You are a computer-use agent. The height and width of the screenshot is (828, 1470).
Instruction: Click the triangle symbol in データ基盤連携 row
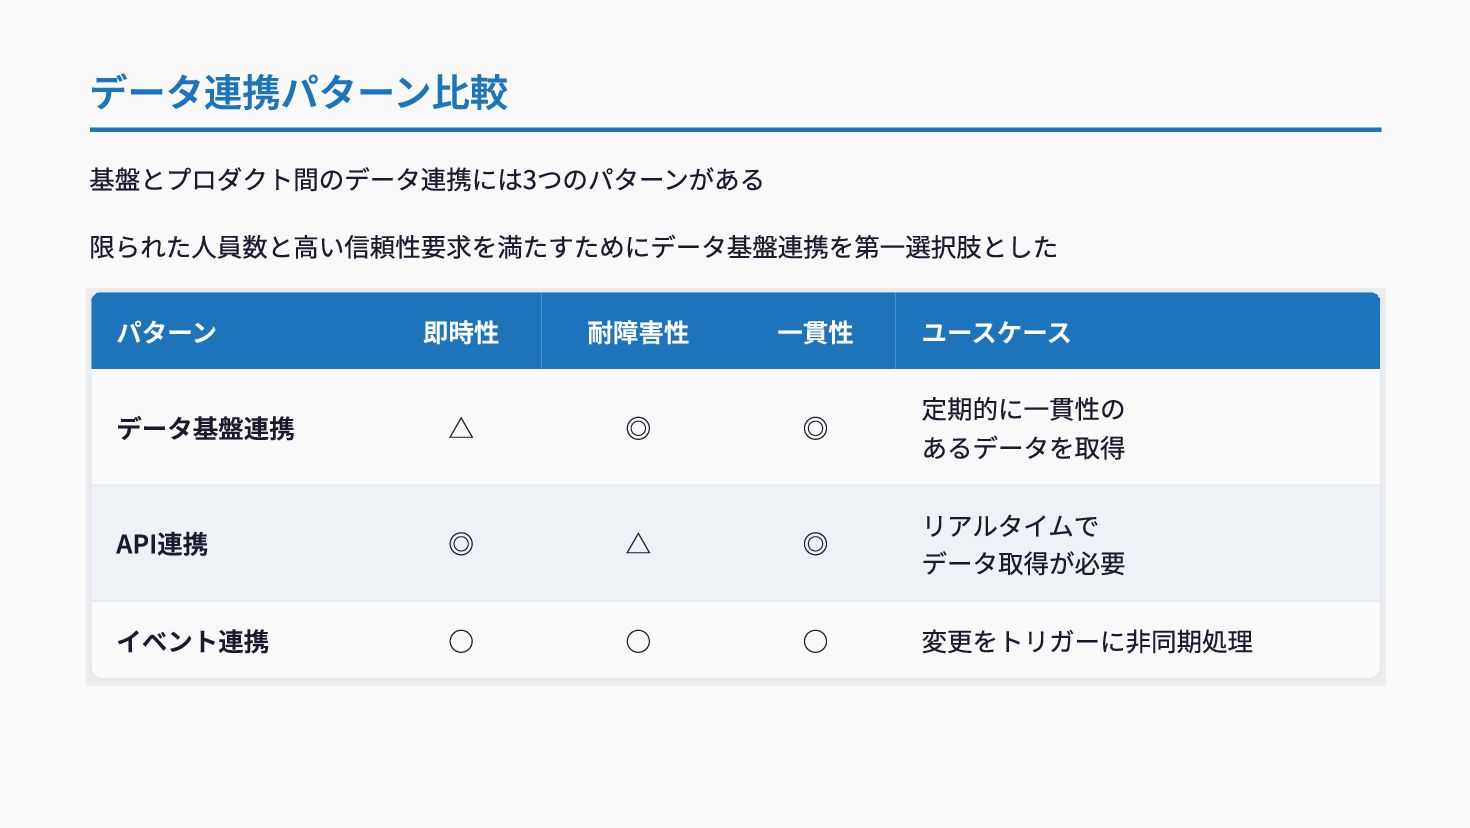(461, 428)
